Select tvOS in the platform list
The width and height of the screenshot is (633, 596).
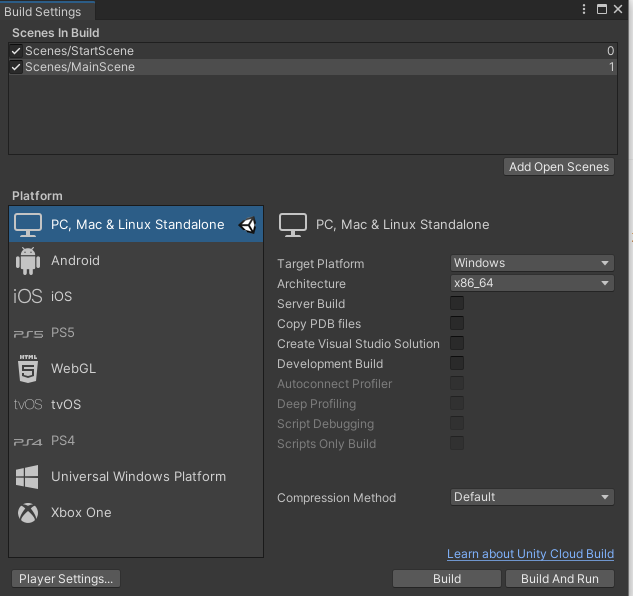point(136,404)
